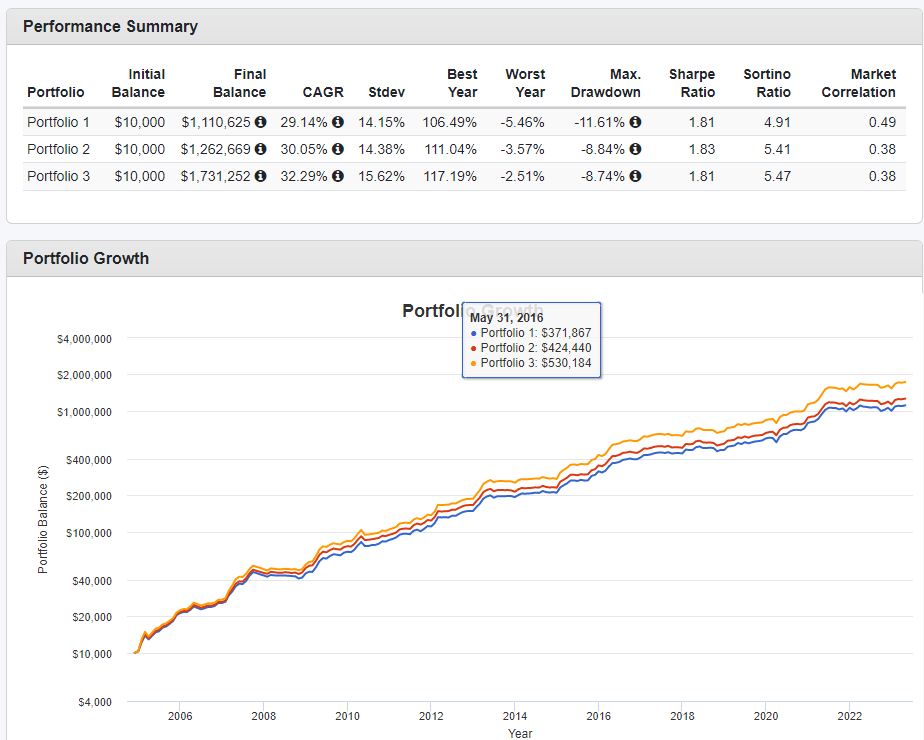Screen dimensions: 924x740
Task: Click the -2.51% worst year value
Action: tap(523, 177)
